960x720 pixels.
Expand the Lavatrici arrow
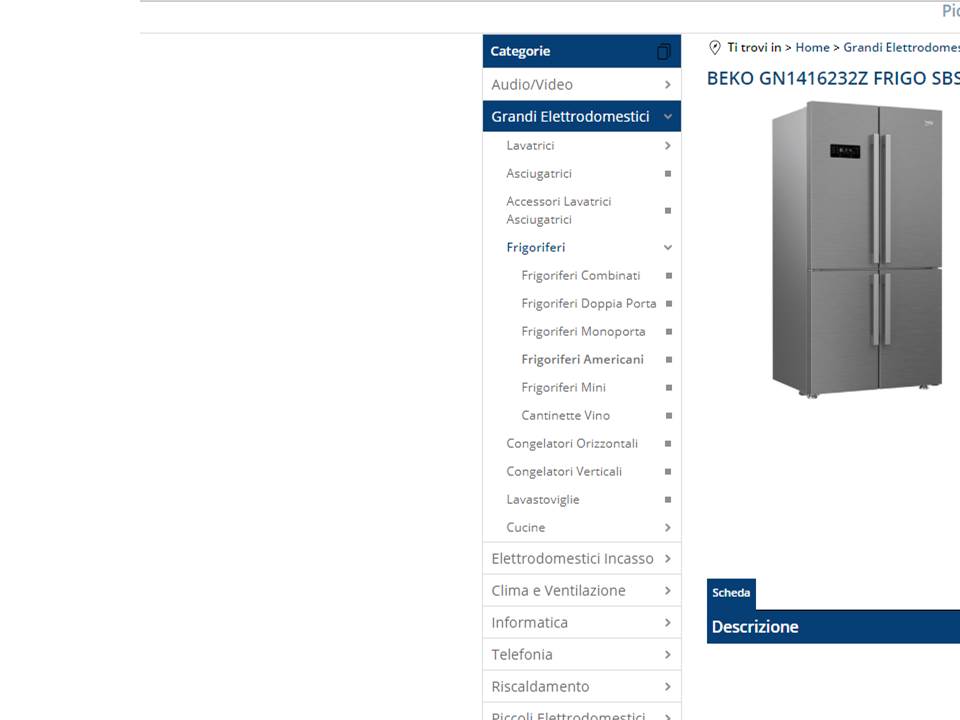point(668,146)
